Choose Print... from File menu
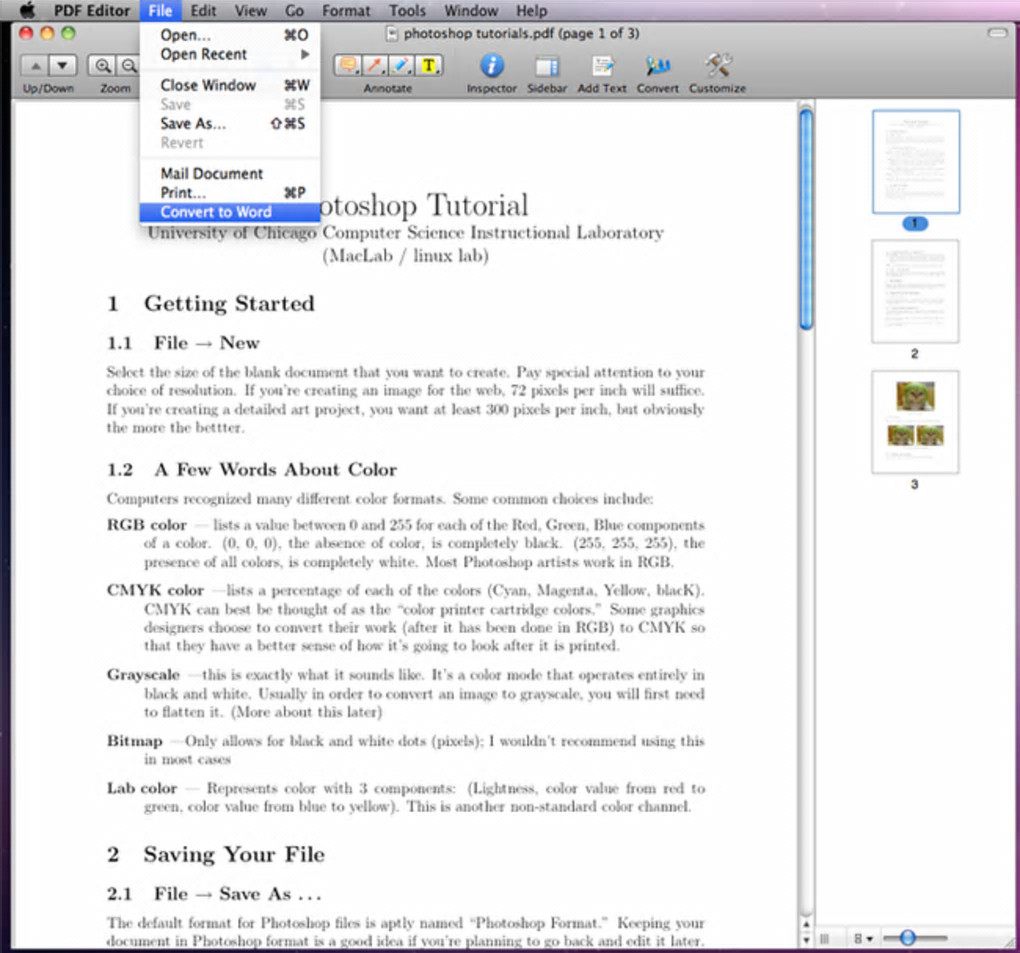 pyautogui.click(x=230, y=193)
